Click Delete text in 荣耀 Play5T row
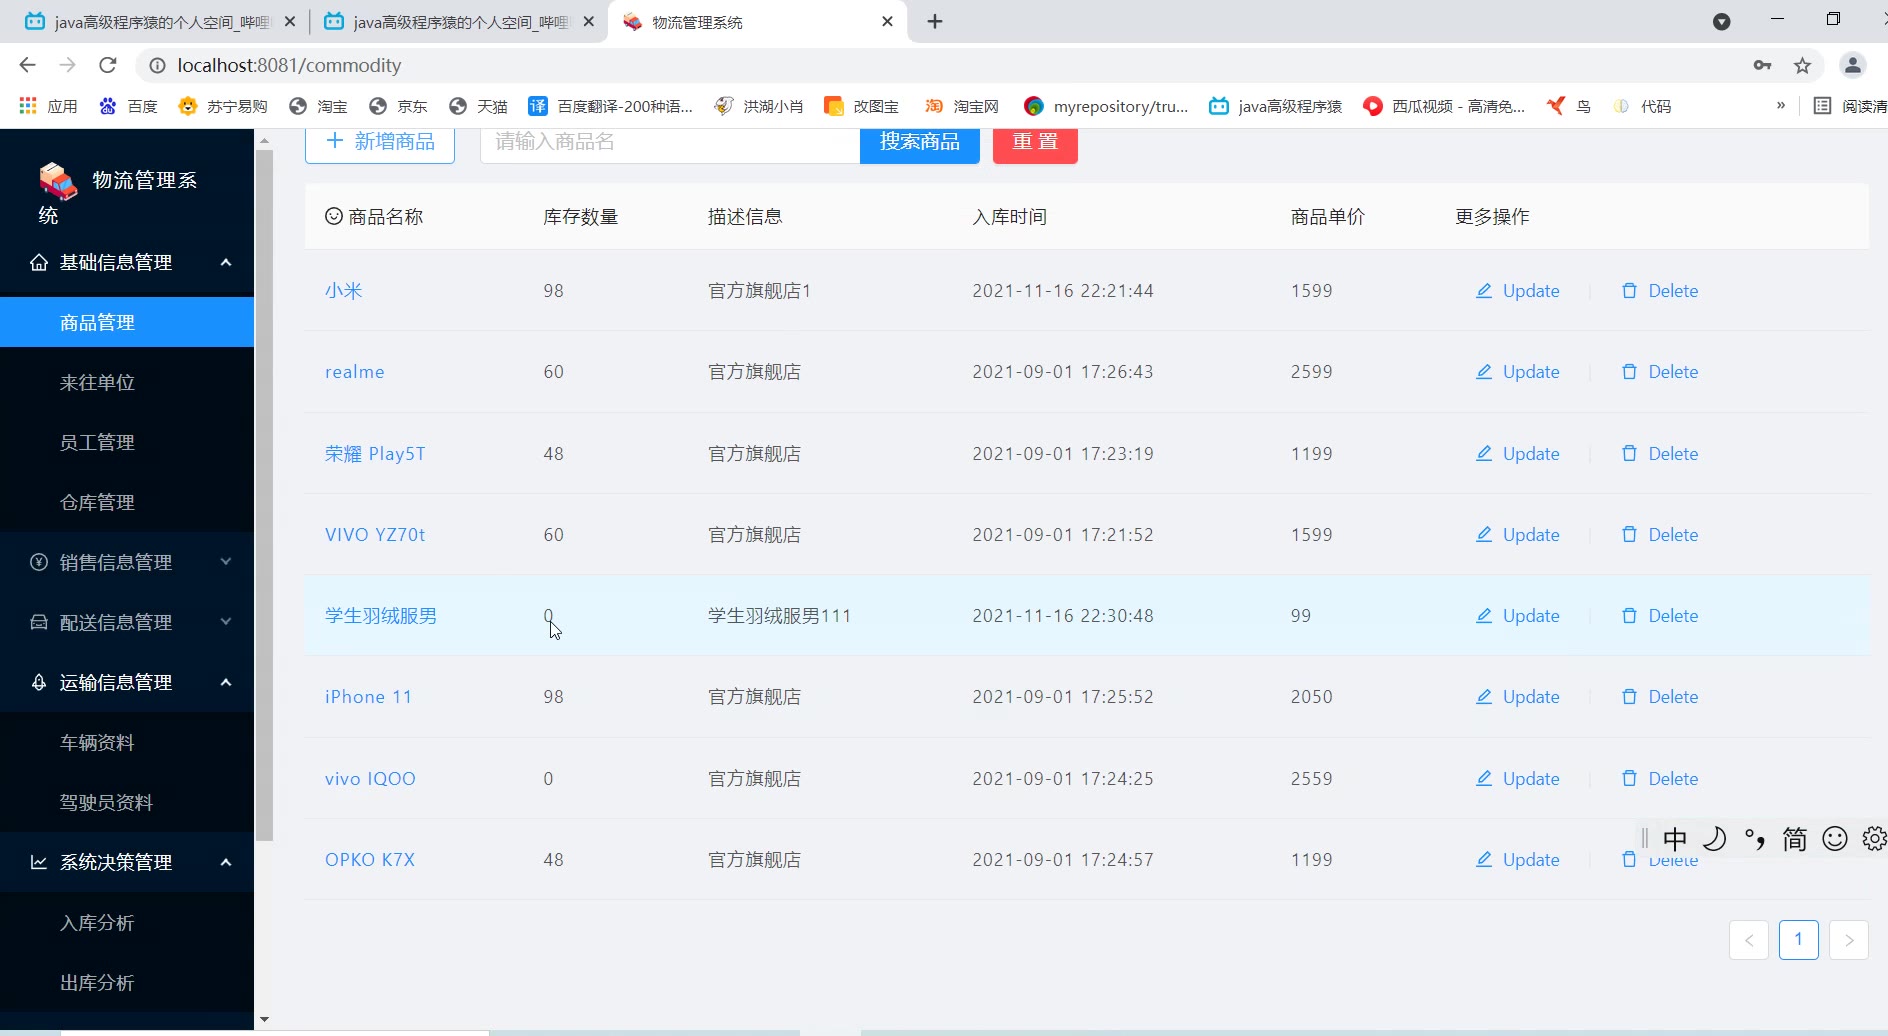1888x1036 pixels. pos(1673,454)
